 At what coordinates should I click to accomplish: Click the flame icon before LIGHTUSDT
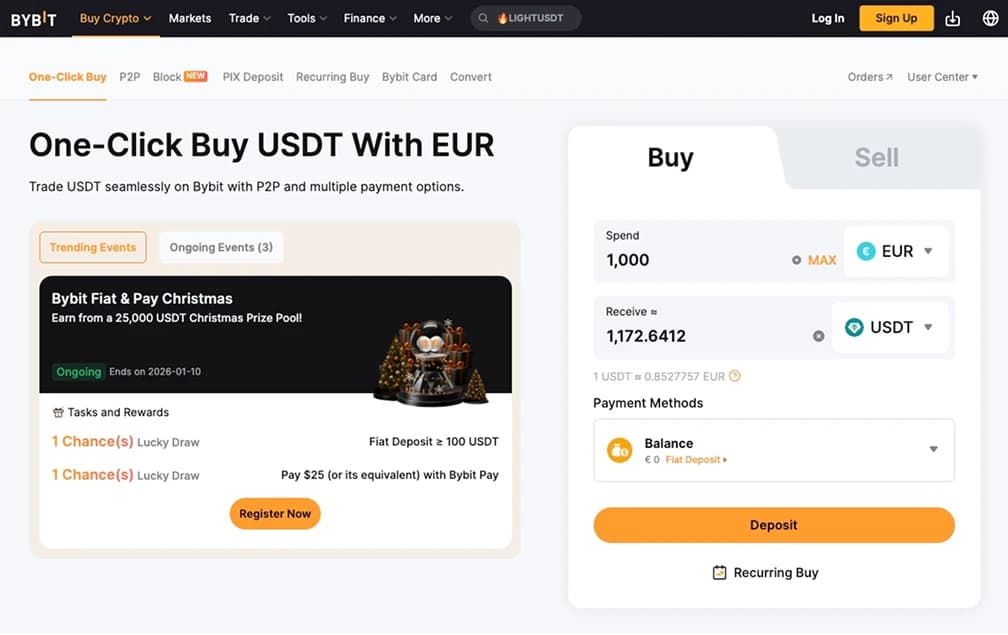(x=504, y=18)
